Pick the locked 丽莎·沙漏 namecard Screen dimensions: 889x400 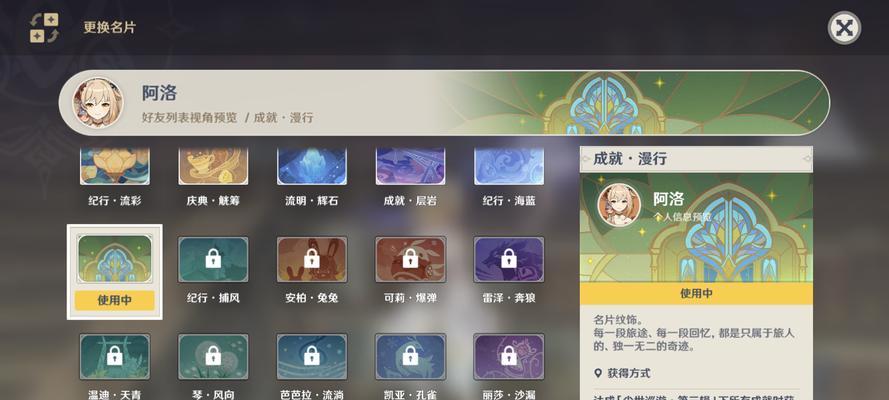[509, 356]
